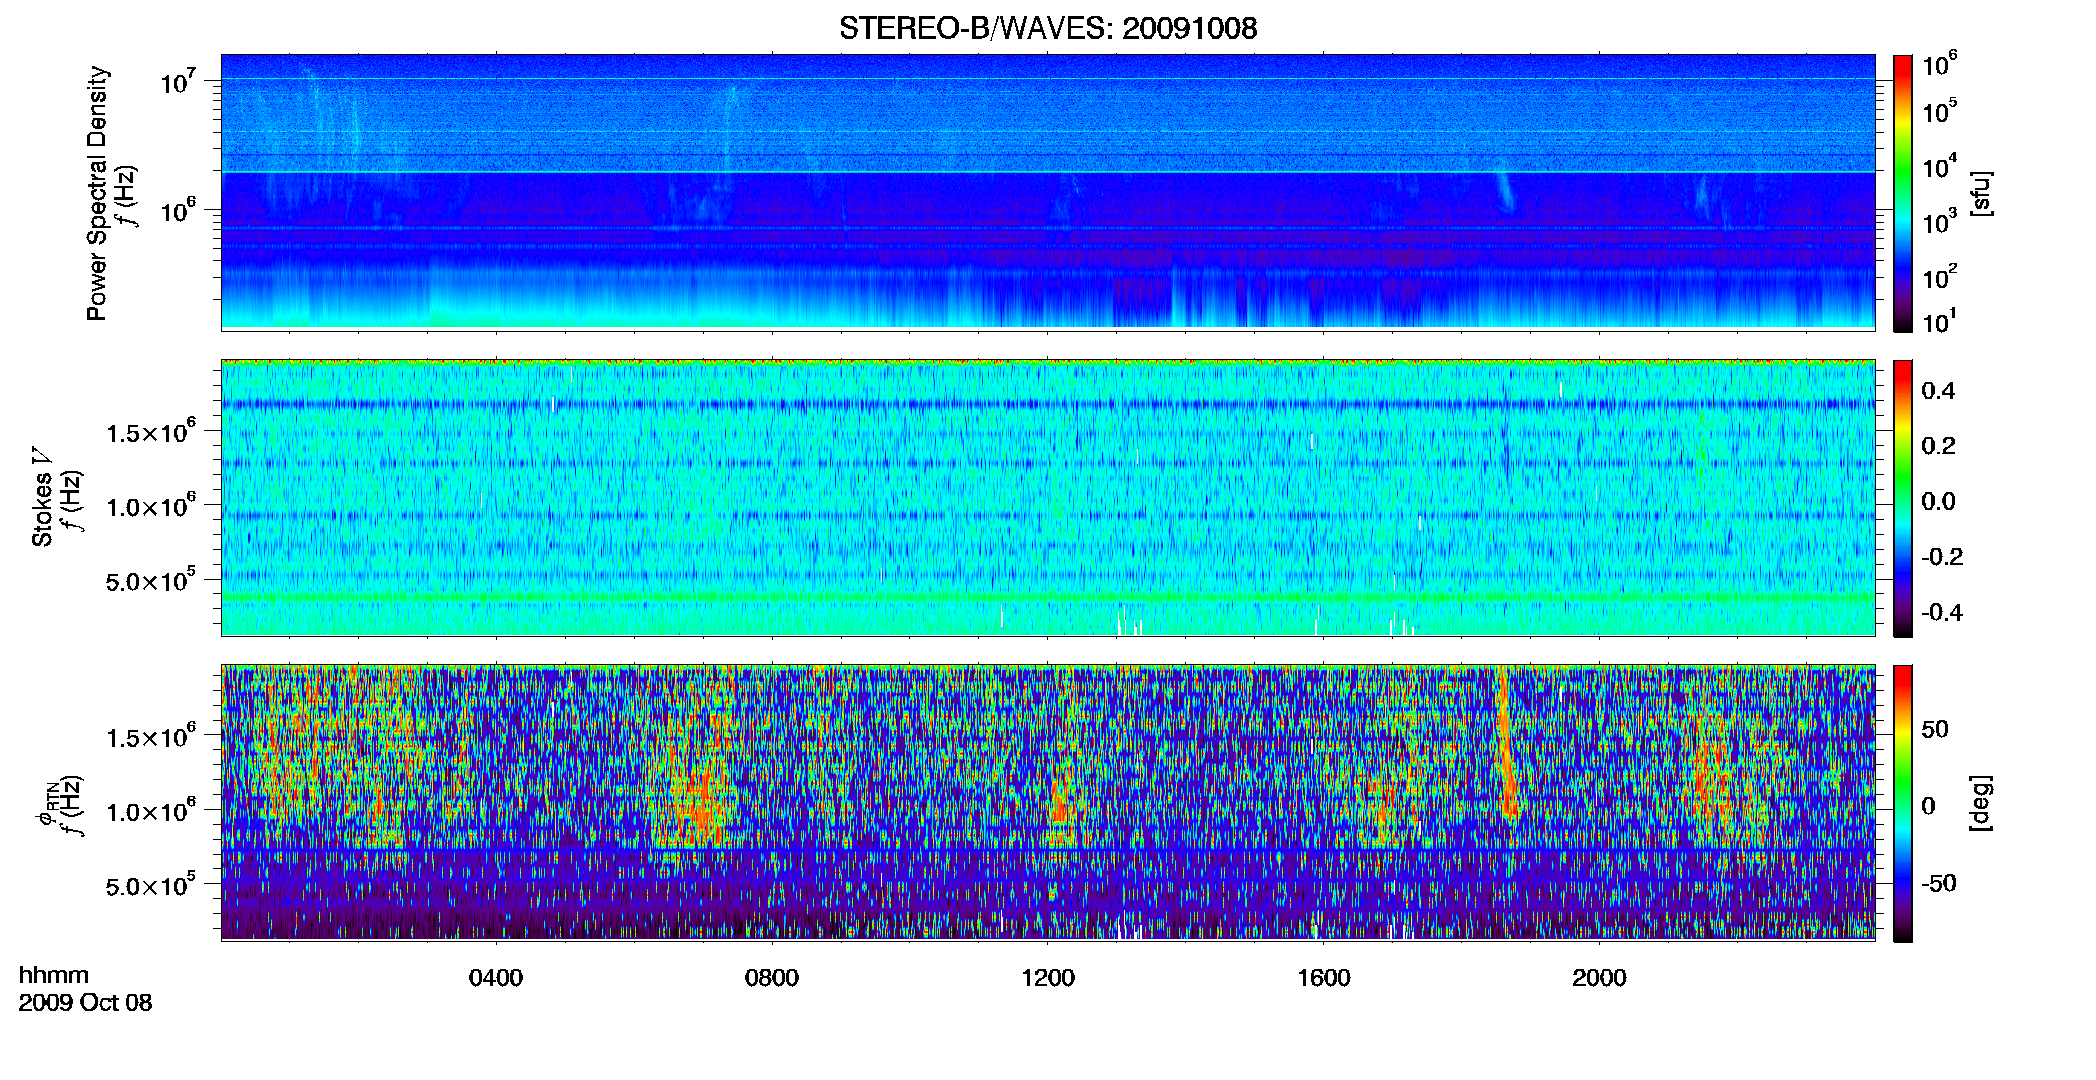2096x1080 pixels.
Task: Select the 1200 time tick label
Action: (1048, 978)
